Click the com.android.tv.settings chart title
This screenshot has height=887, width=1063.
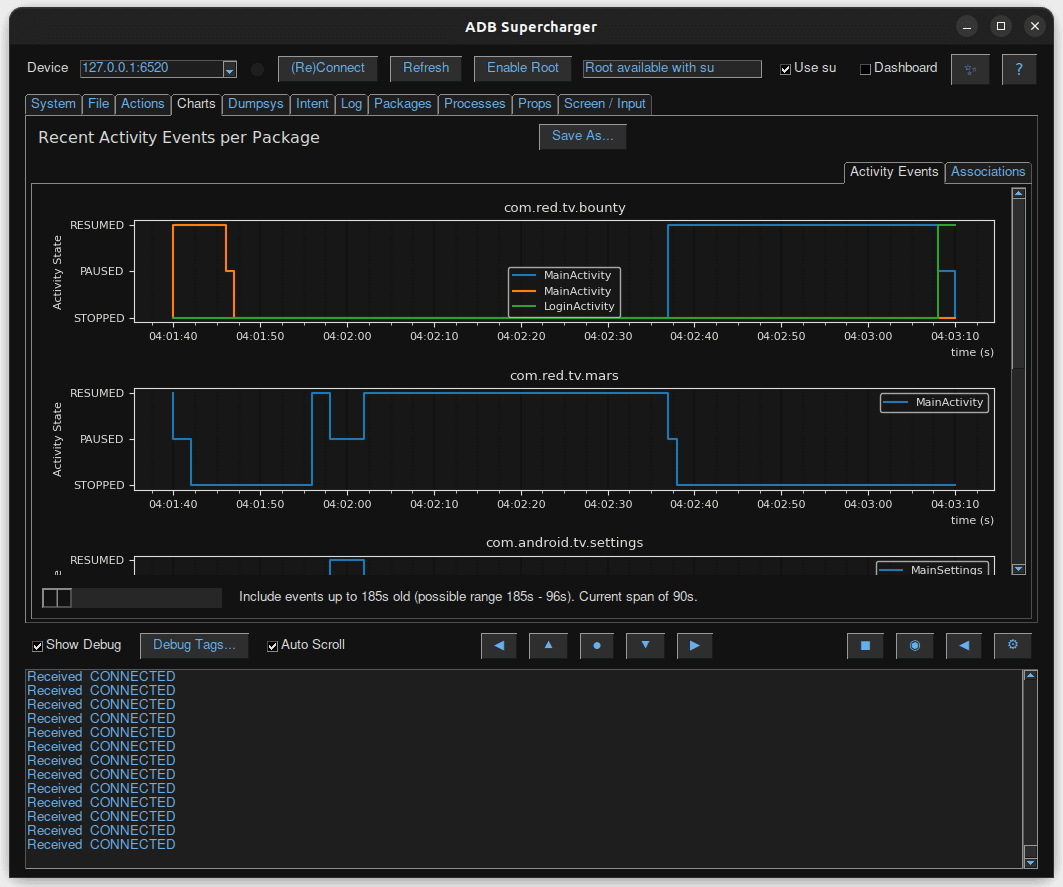[x=565, y=543]
